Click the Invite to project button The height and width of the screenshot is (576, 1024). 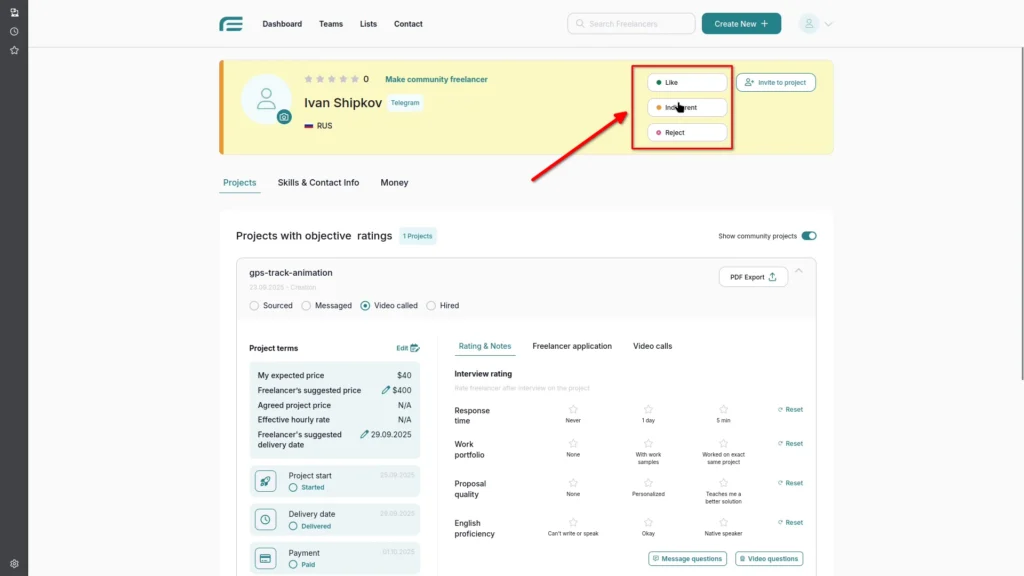coord(775,82)
